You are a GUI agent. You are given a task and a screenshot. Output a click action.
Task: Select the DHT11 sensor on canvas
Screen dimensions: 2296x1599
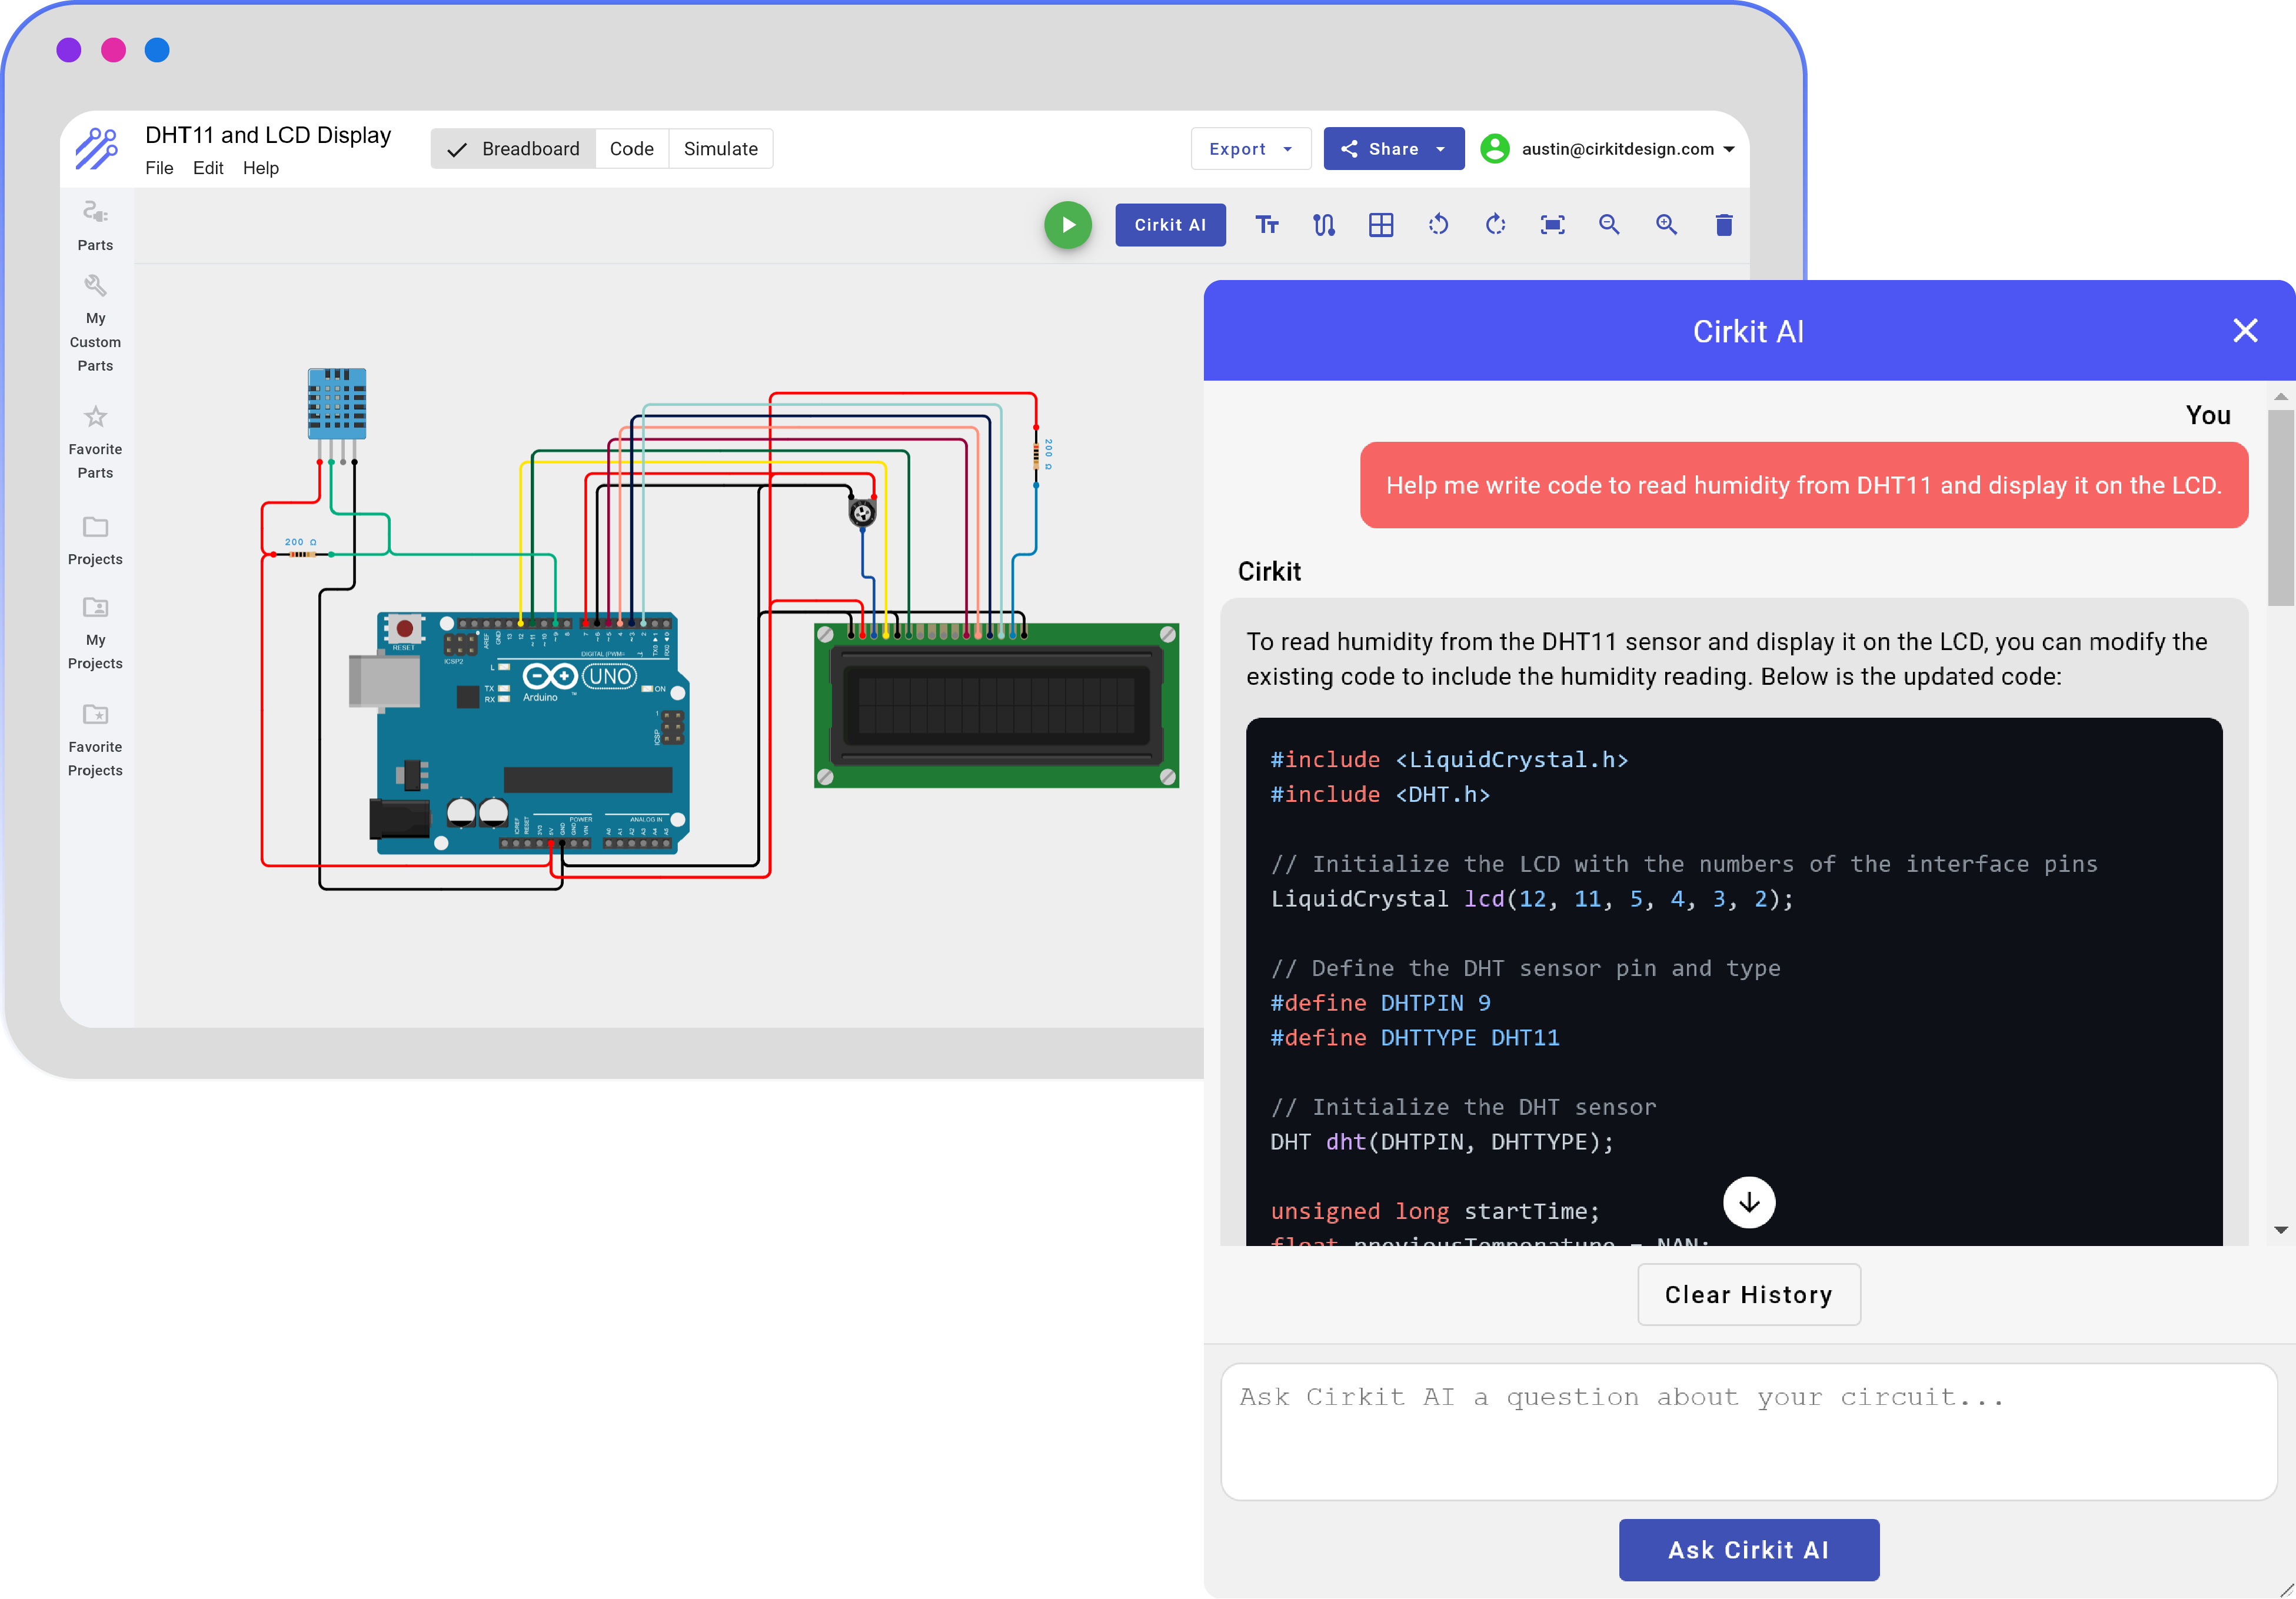[x=336, y=404]
